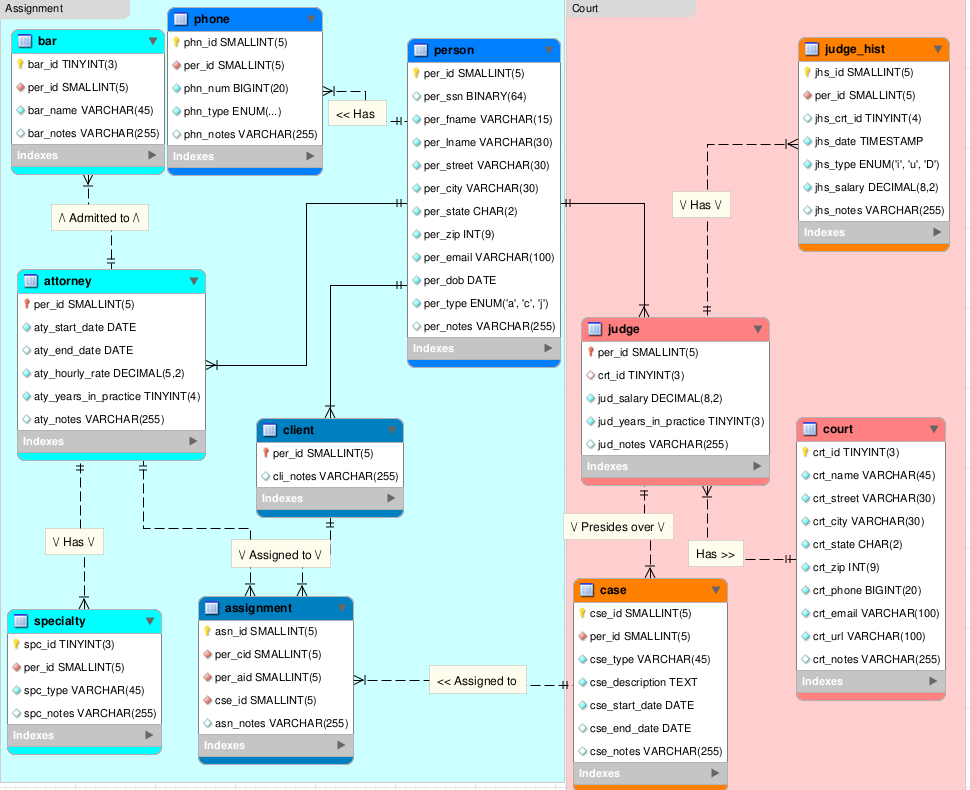Collapse the client table via header arrow
The image size is (970, 790).
392,430
